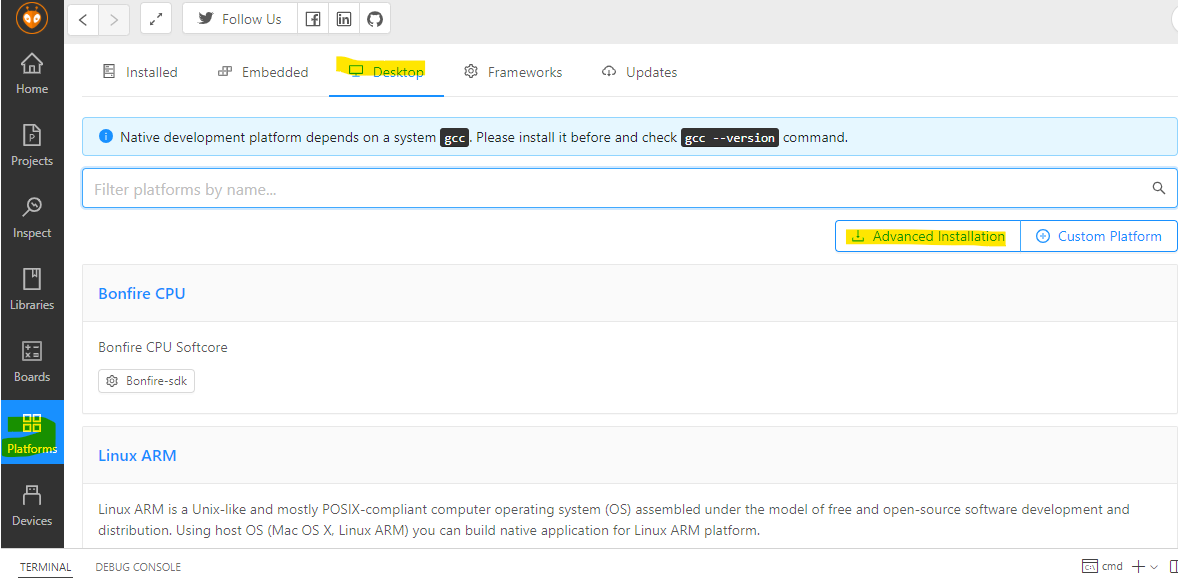Image resolution: width=1178 pixels, height=583 pixels.
Task: Open the Projects sidebar item
Action: [x=32, y=146]
